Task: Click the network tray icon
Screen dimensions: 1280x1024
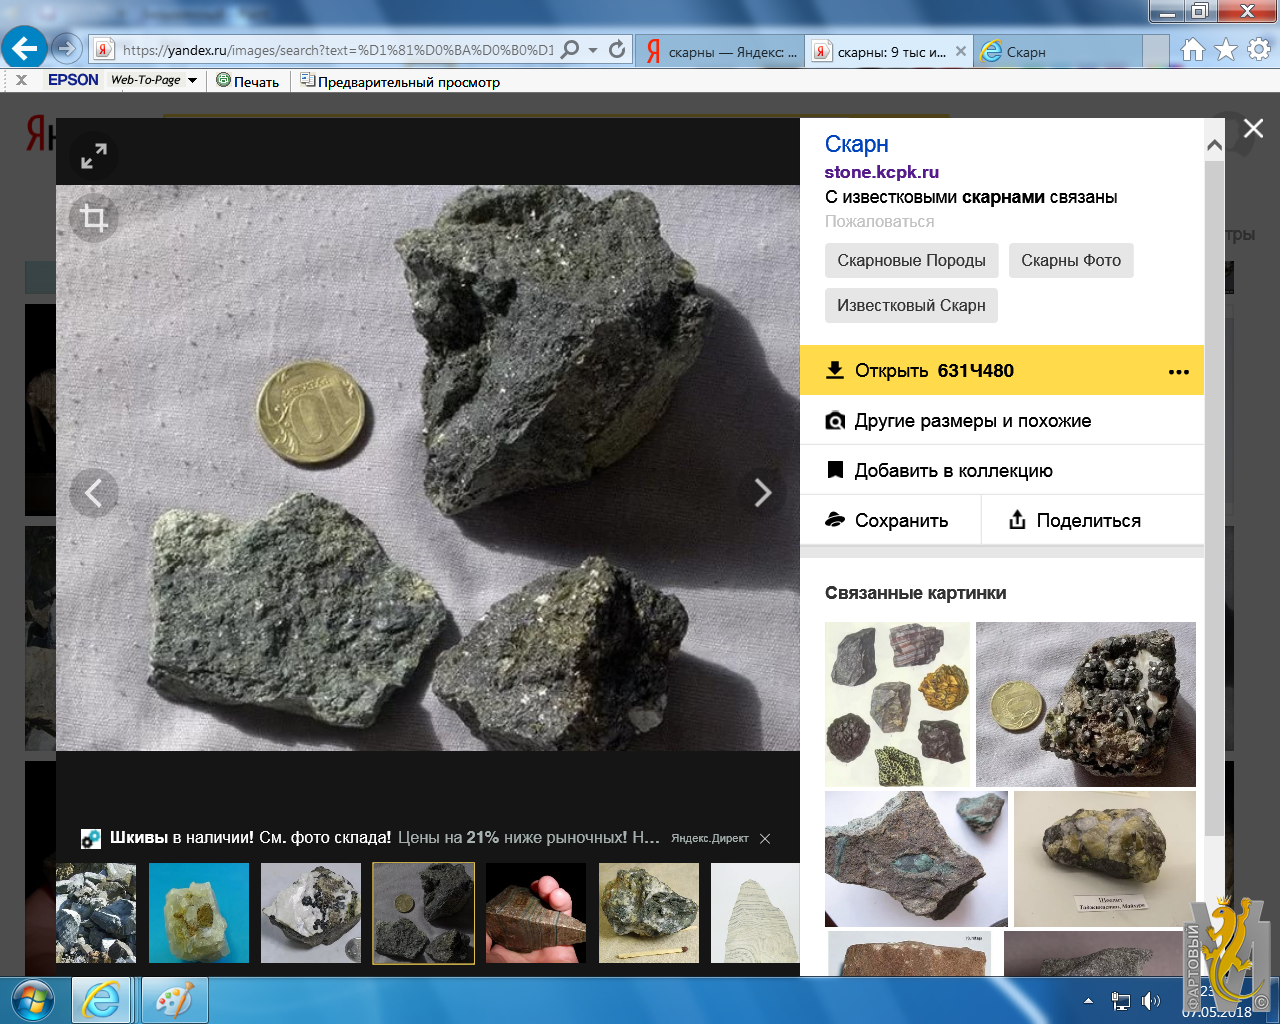Action: coord(1121,1000)
